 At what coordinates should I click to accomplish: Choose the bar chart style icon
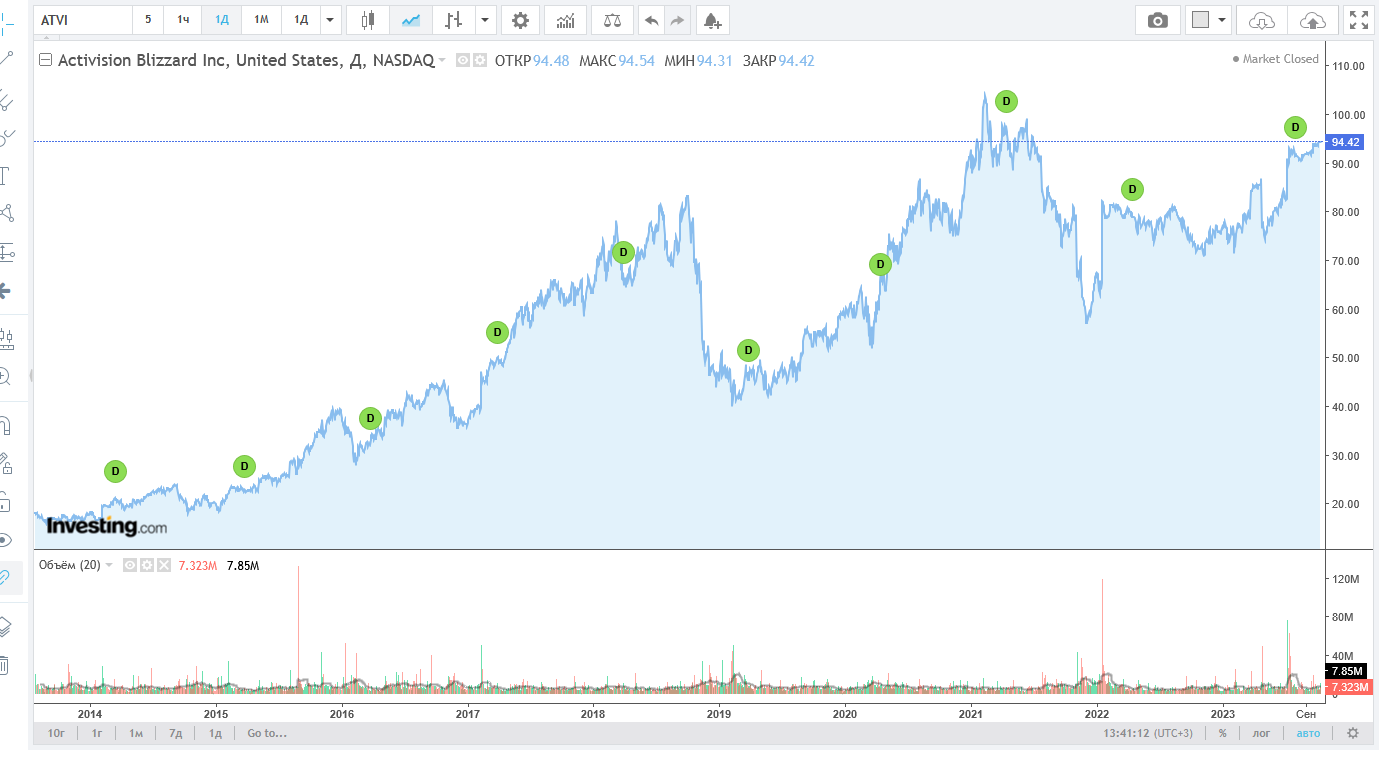(454, 20)
